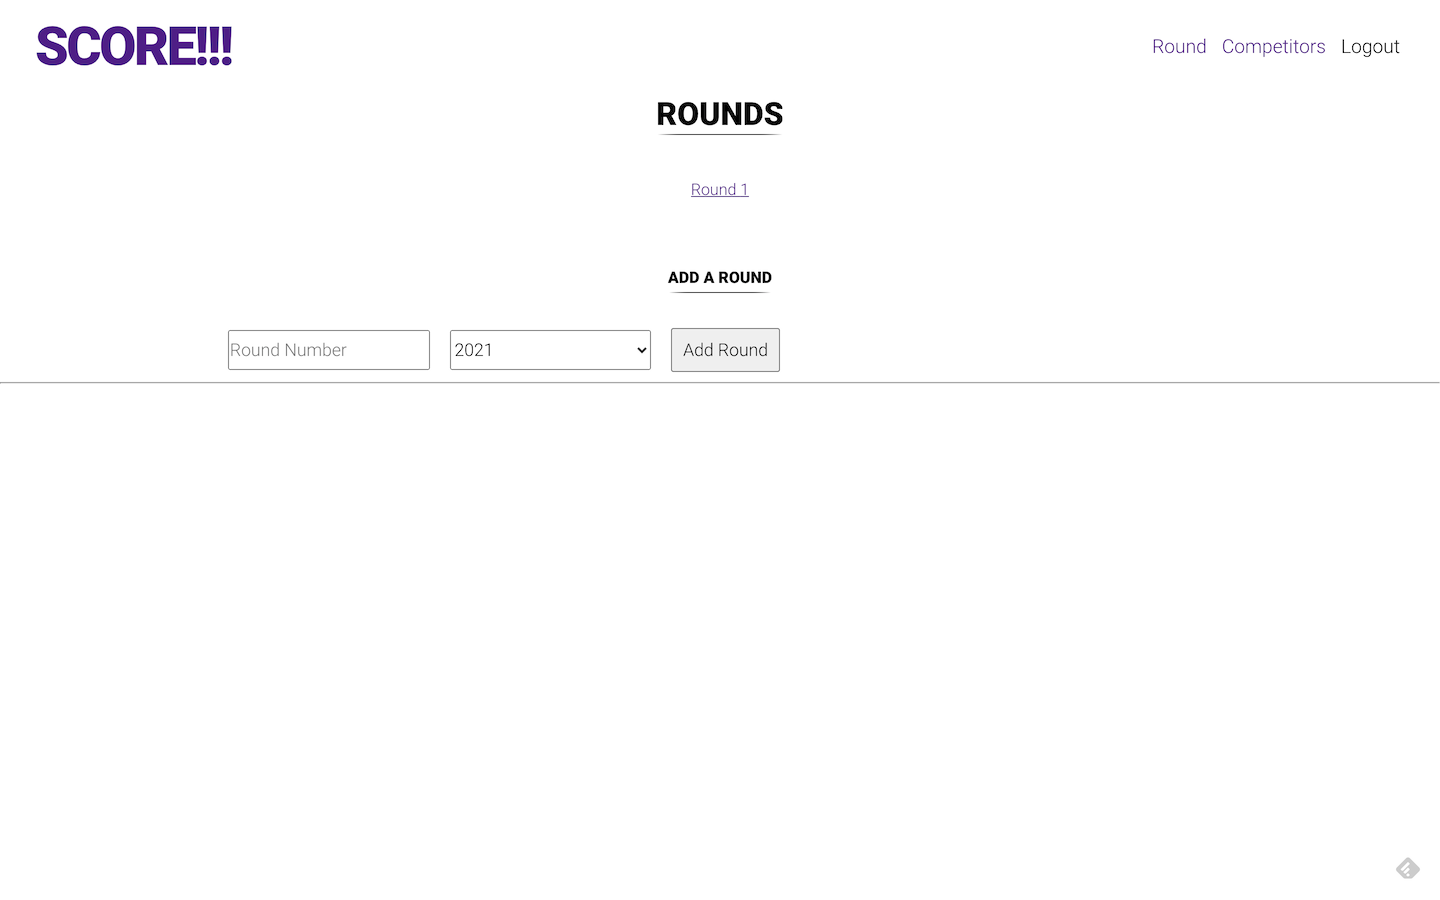Screen dimensions: 1440x900
Task: Select the ROUNDS heading text
Action: point(720,114)
